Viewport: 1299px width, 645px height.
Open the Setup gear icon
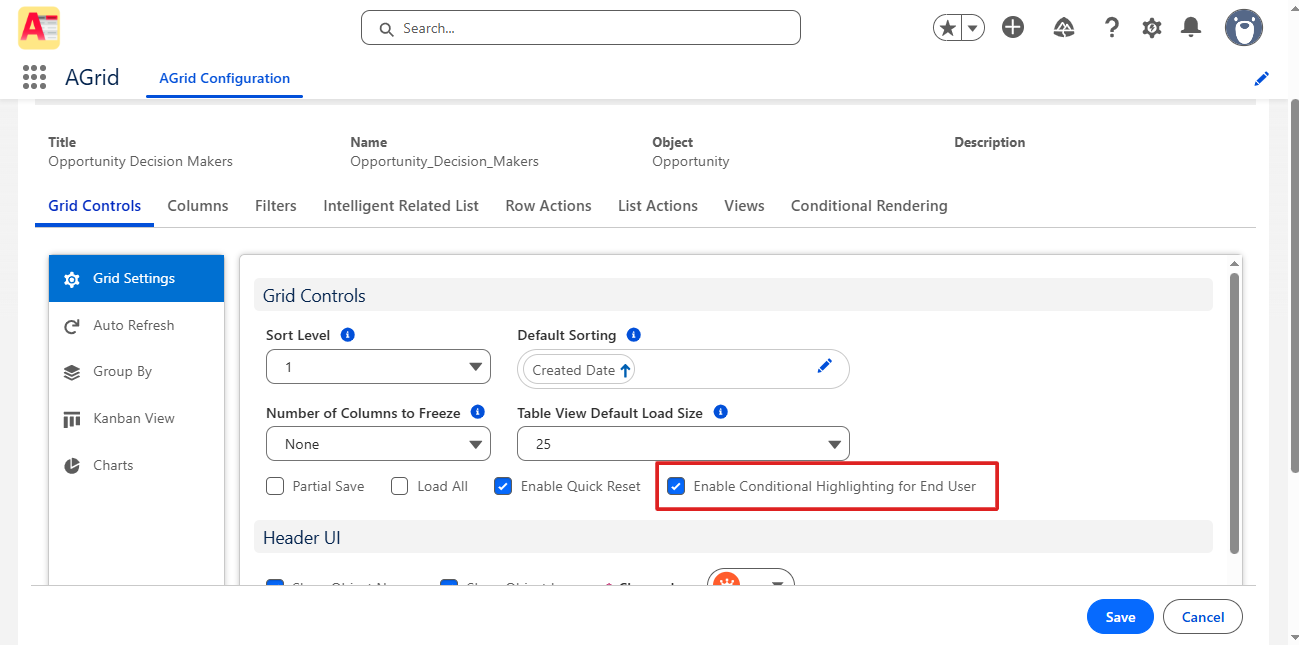1152,28
